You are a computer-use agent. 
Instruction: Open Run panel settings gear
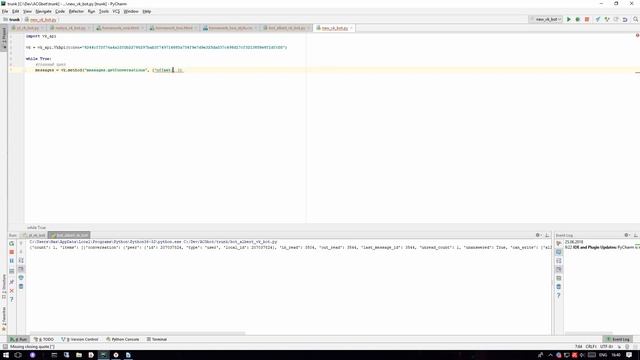[x=538, y=235]
